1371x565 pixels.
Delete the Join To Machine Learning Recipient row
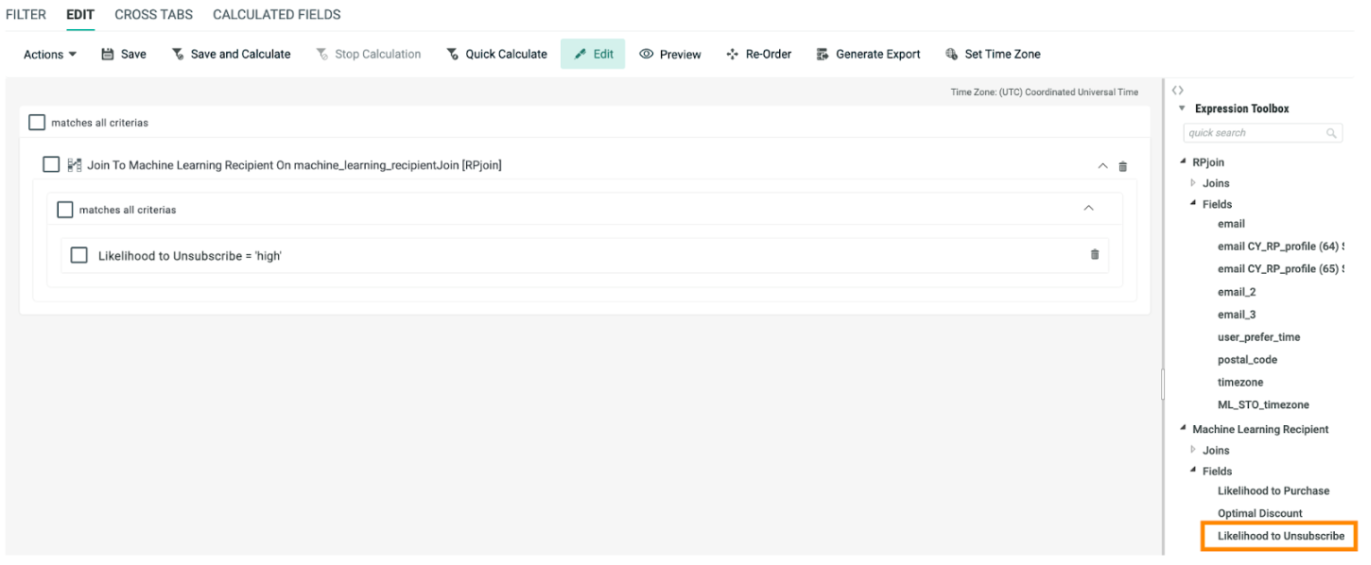click(x=1122, y=166)
